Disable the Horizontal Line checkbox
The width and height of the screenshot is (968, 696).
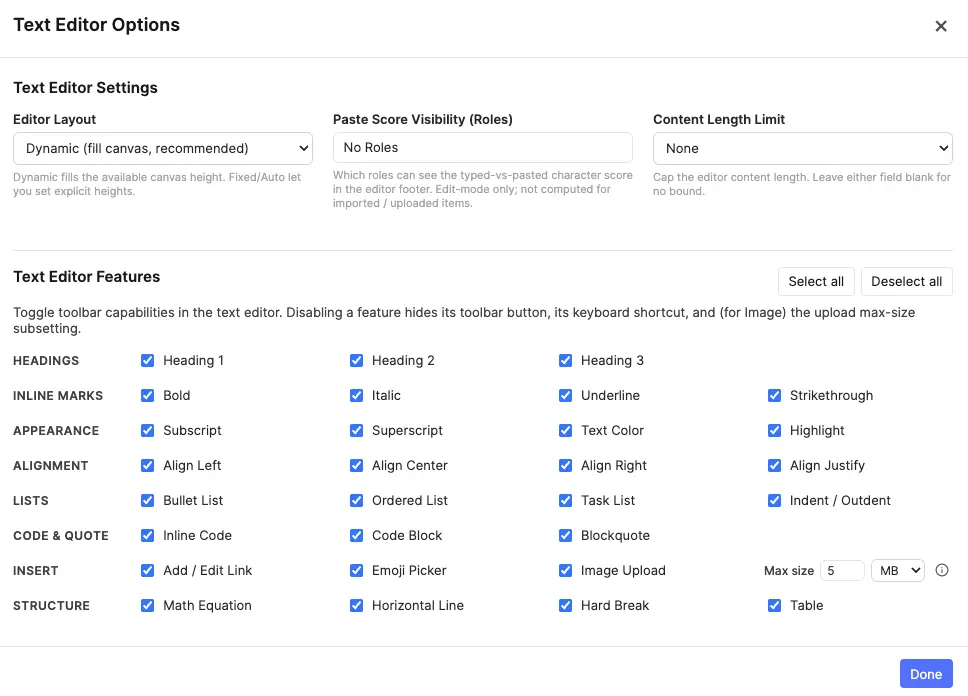coord(356,605)
